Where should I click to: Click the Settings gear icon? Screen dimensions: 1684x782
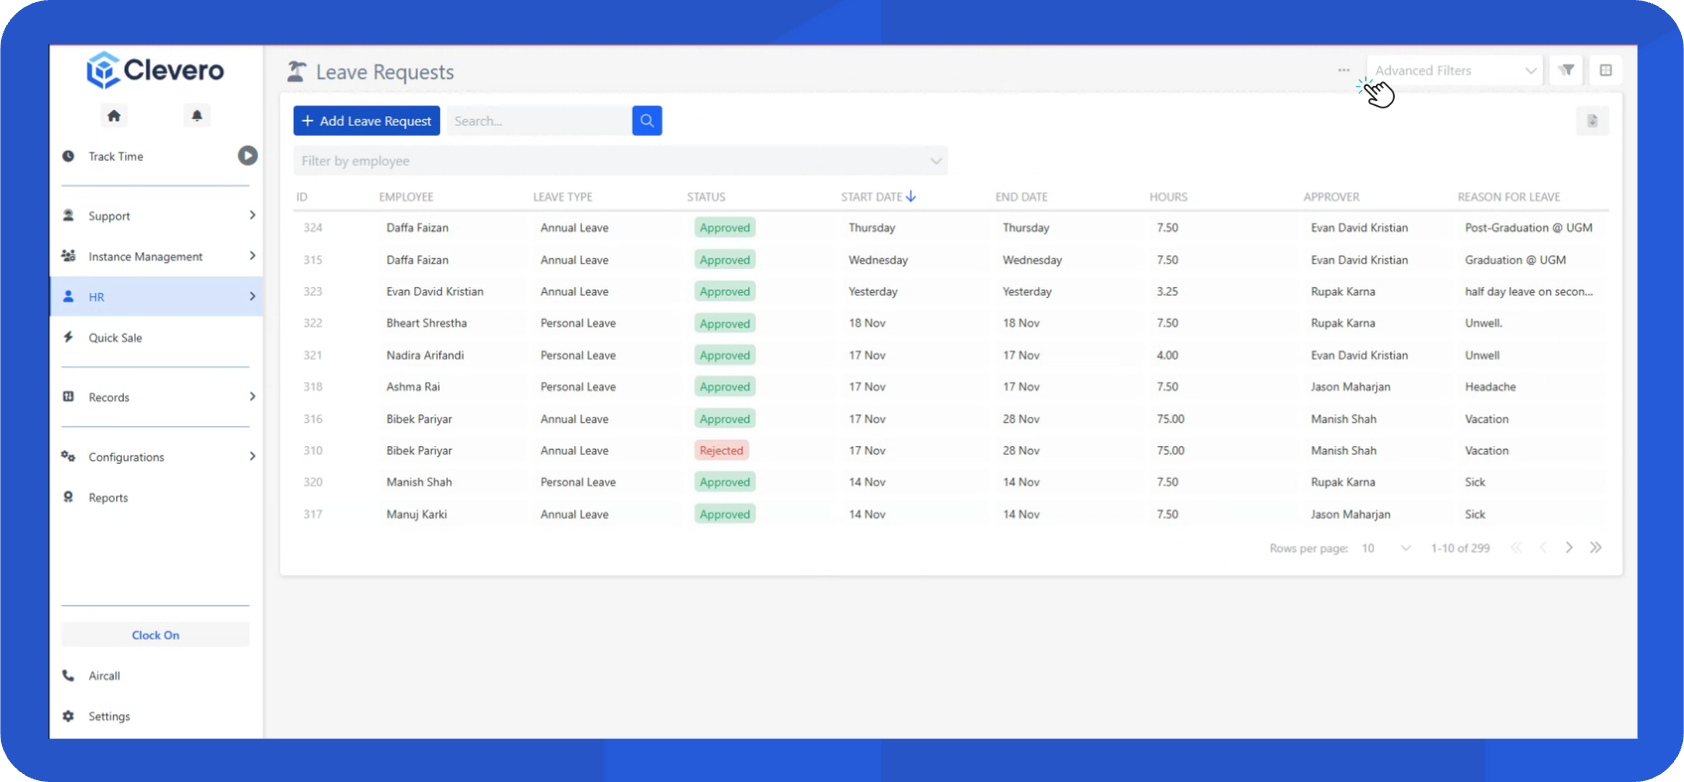[68, 716]
